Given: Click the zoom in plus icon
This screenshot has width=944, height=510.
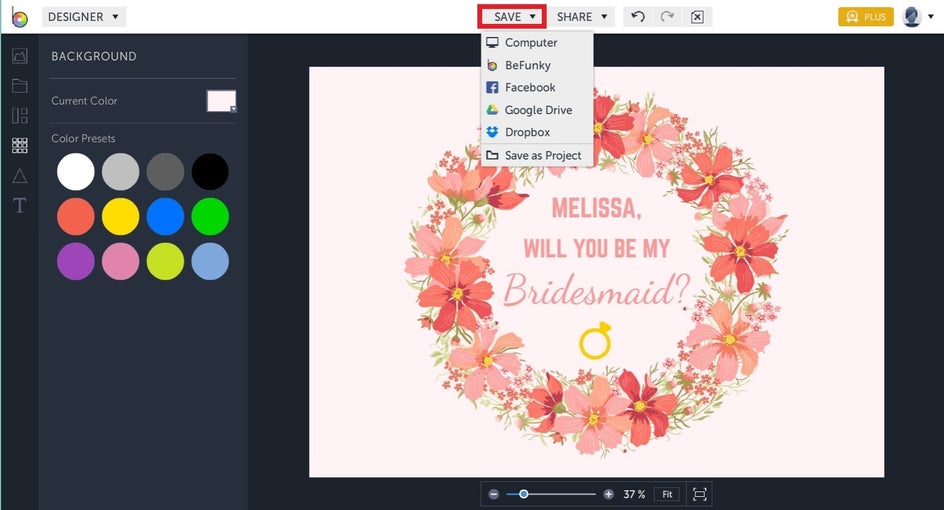Looking at the screenshot, I should click(609, 494).
